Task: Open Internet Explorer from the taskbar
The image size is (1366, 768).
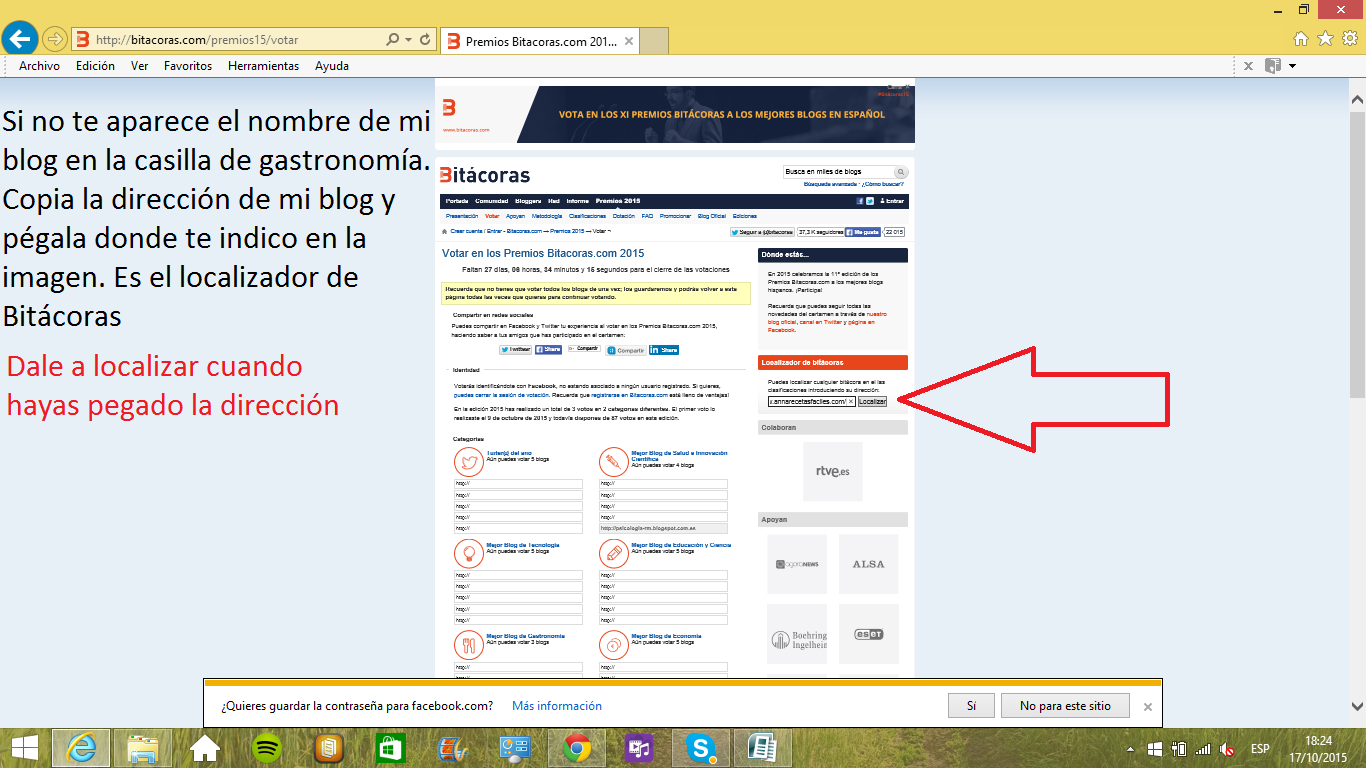Action: click(x=81, y=747)
